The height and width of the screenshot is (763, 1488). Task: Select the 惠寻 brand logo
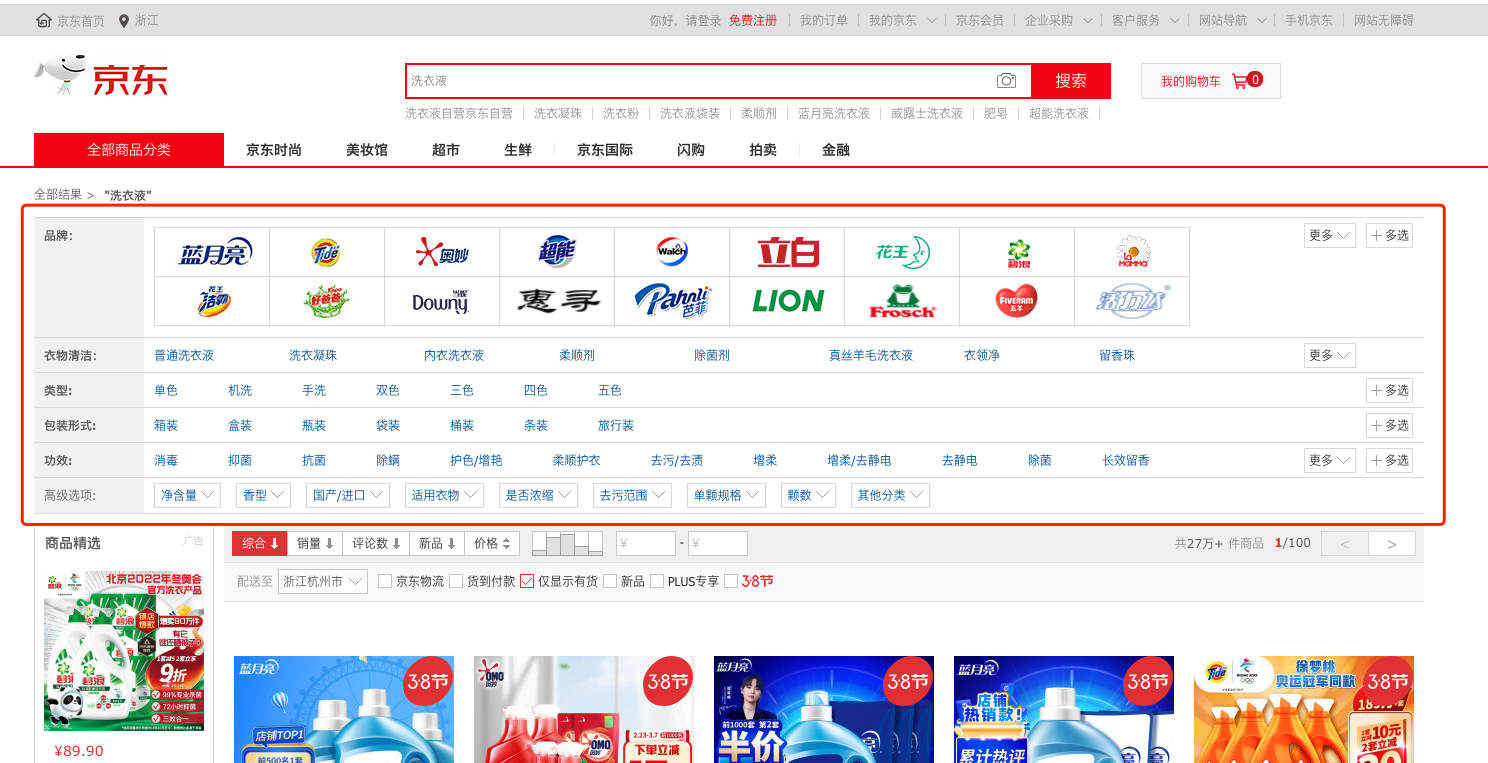pyautogui.click(x=557, y=301)
